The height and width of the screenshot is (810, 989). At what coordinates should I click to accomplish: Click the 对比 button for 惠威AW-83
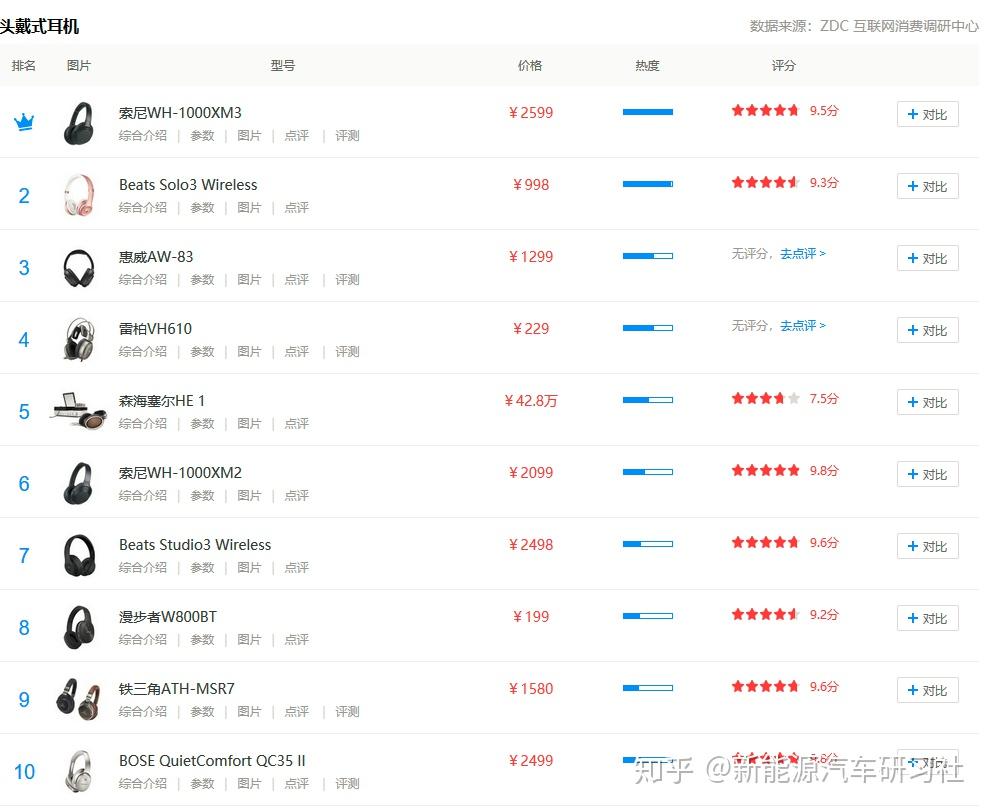point(927,258)
